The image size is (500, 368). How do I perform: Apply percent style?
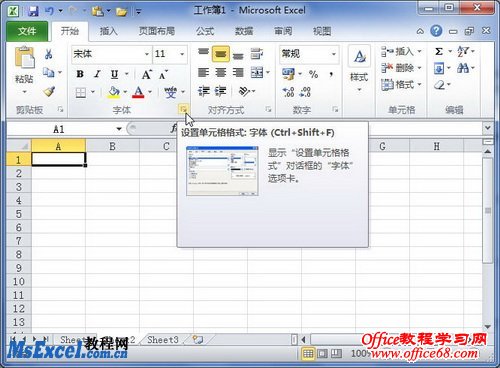pyautogui.click(x=313, y=74)
